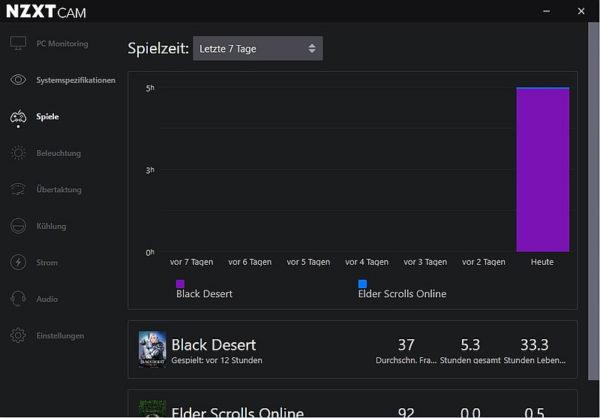600x418 pixels.
Task: Click the Elder Scrolls Online cover thumbnail
Action: tap(152, 409)
